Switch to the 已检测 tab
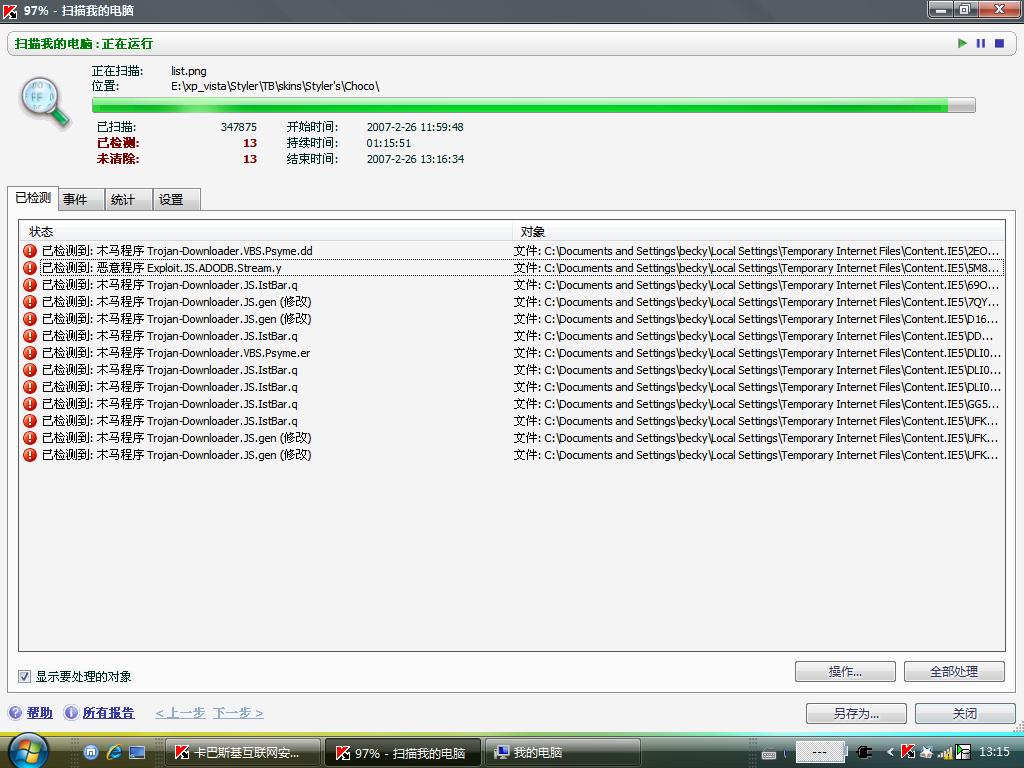Viewport: 1024px width, 768px height. coord(33,198)
